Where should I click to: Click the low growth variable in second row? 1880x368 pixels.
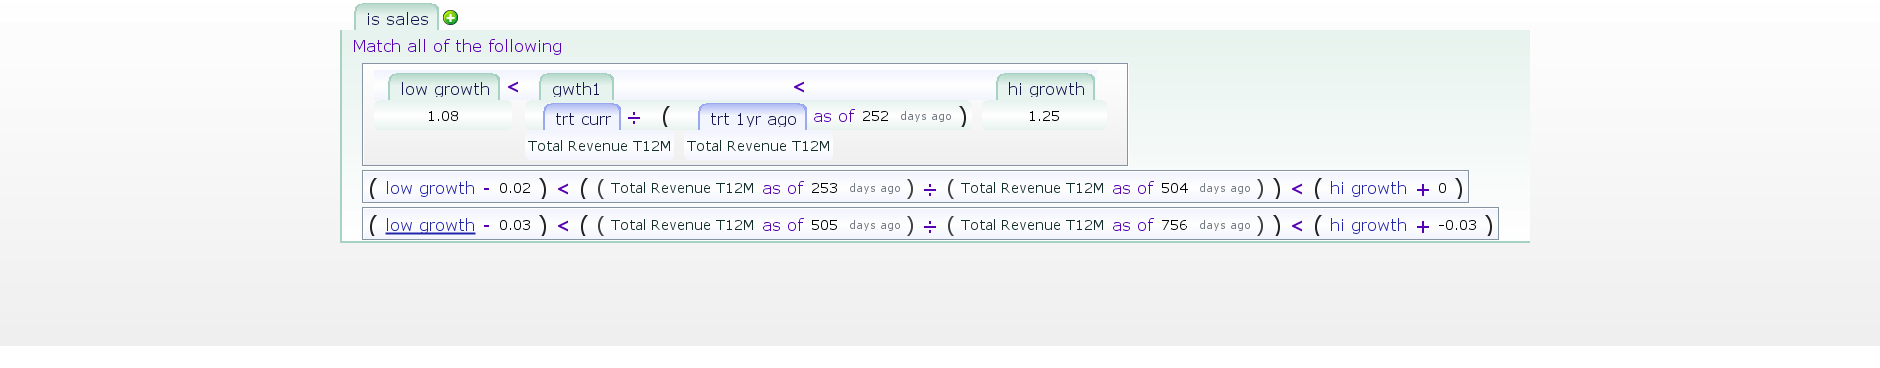430,188
